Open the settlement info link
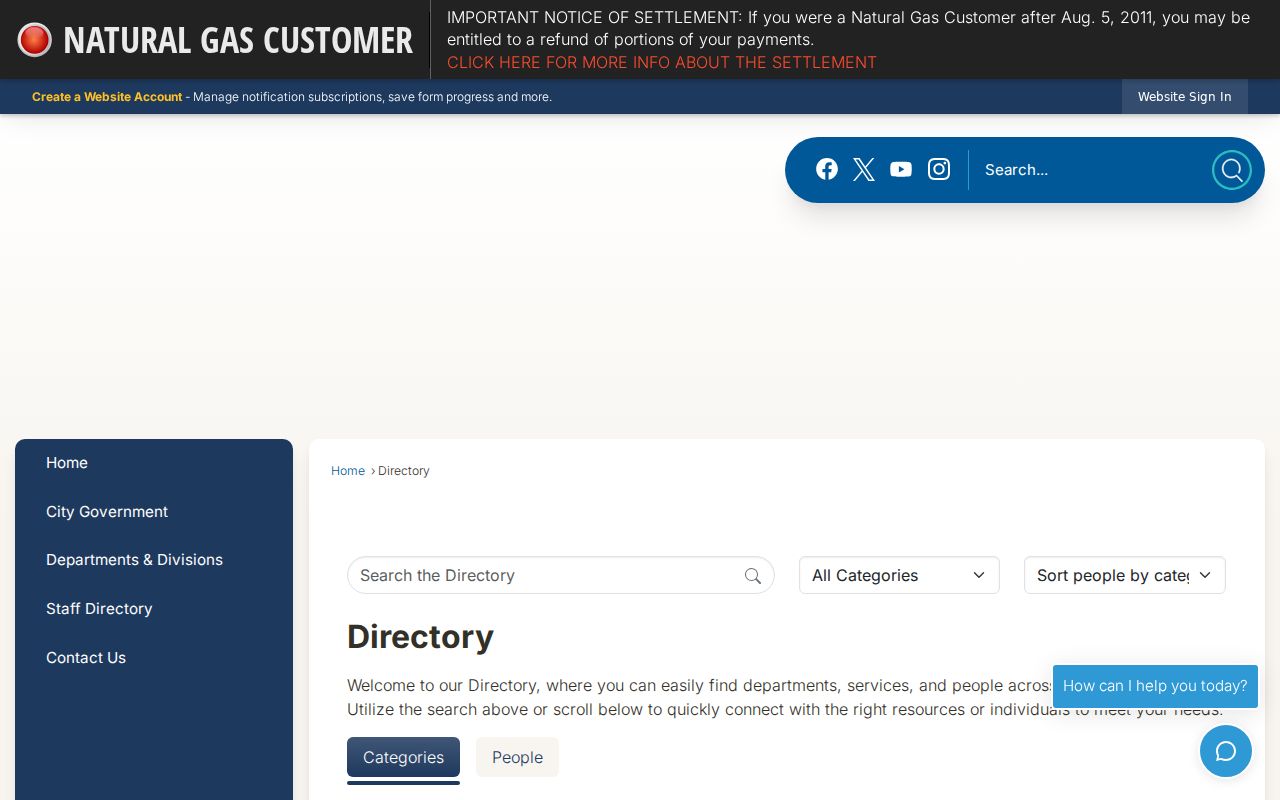The image size is (1280, 800). pos(662,62)
